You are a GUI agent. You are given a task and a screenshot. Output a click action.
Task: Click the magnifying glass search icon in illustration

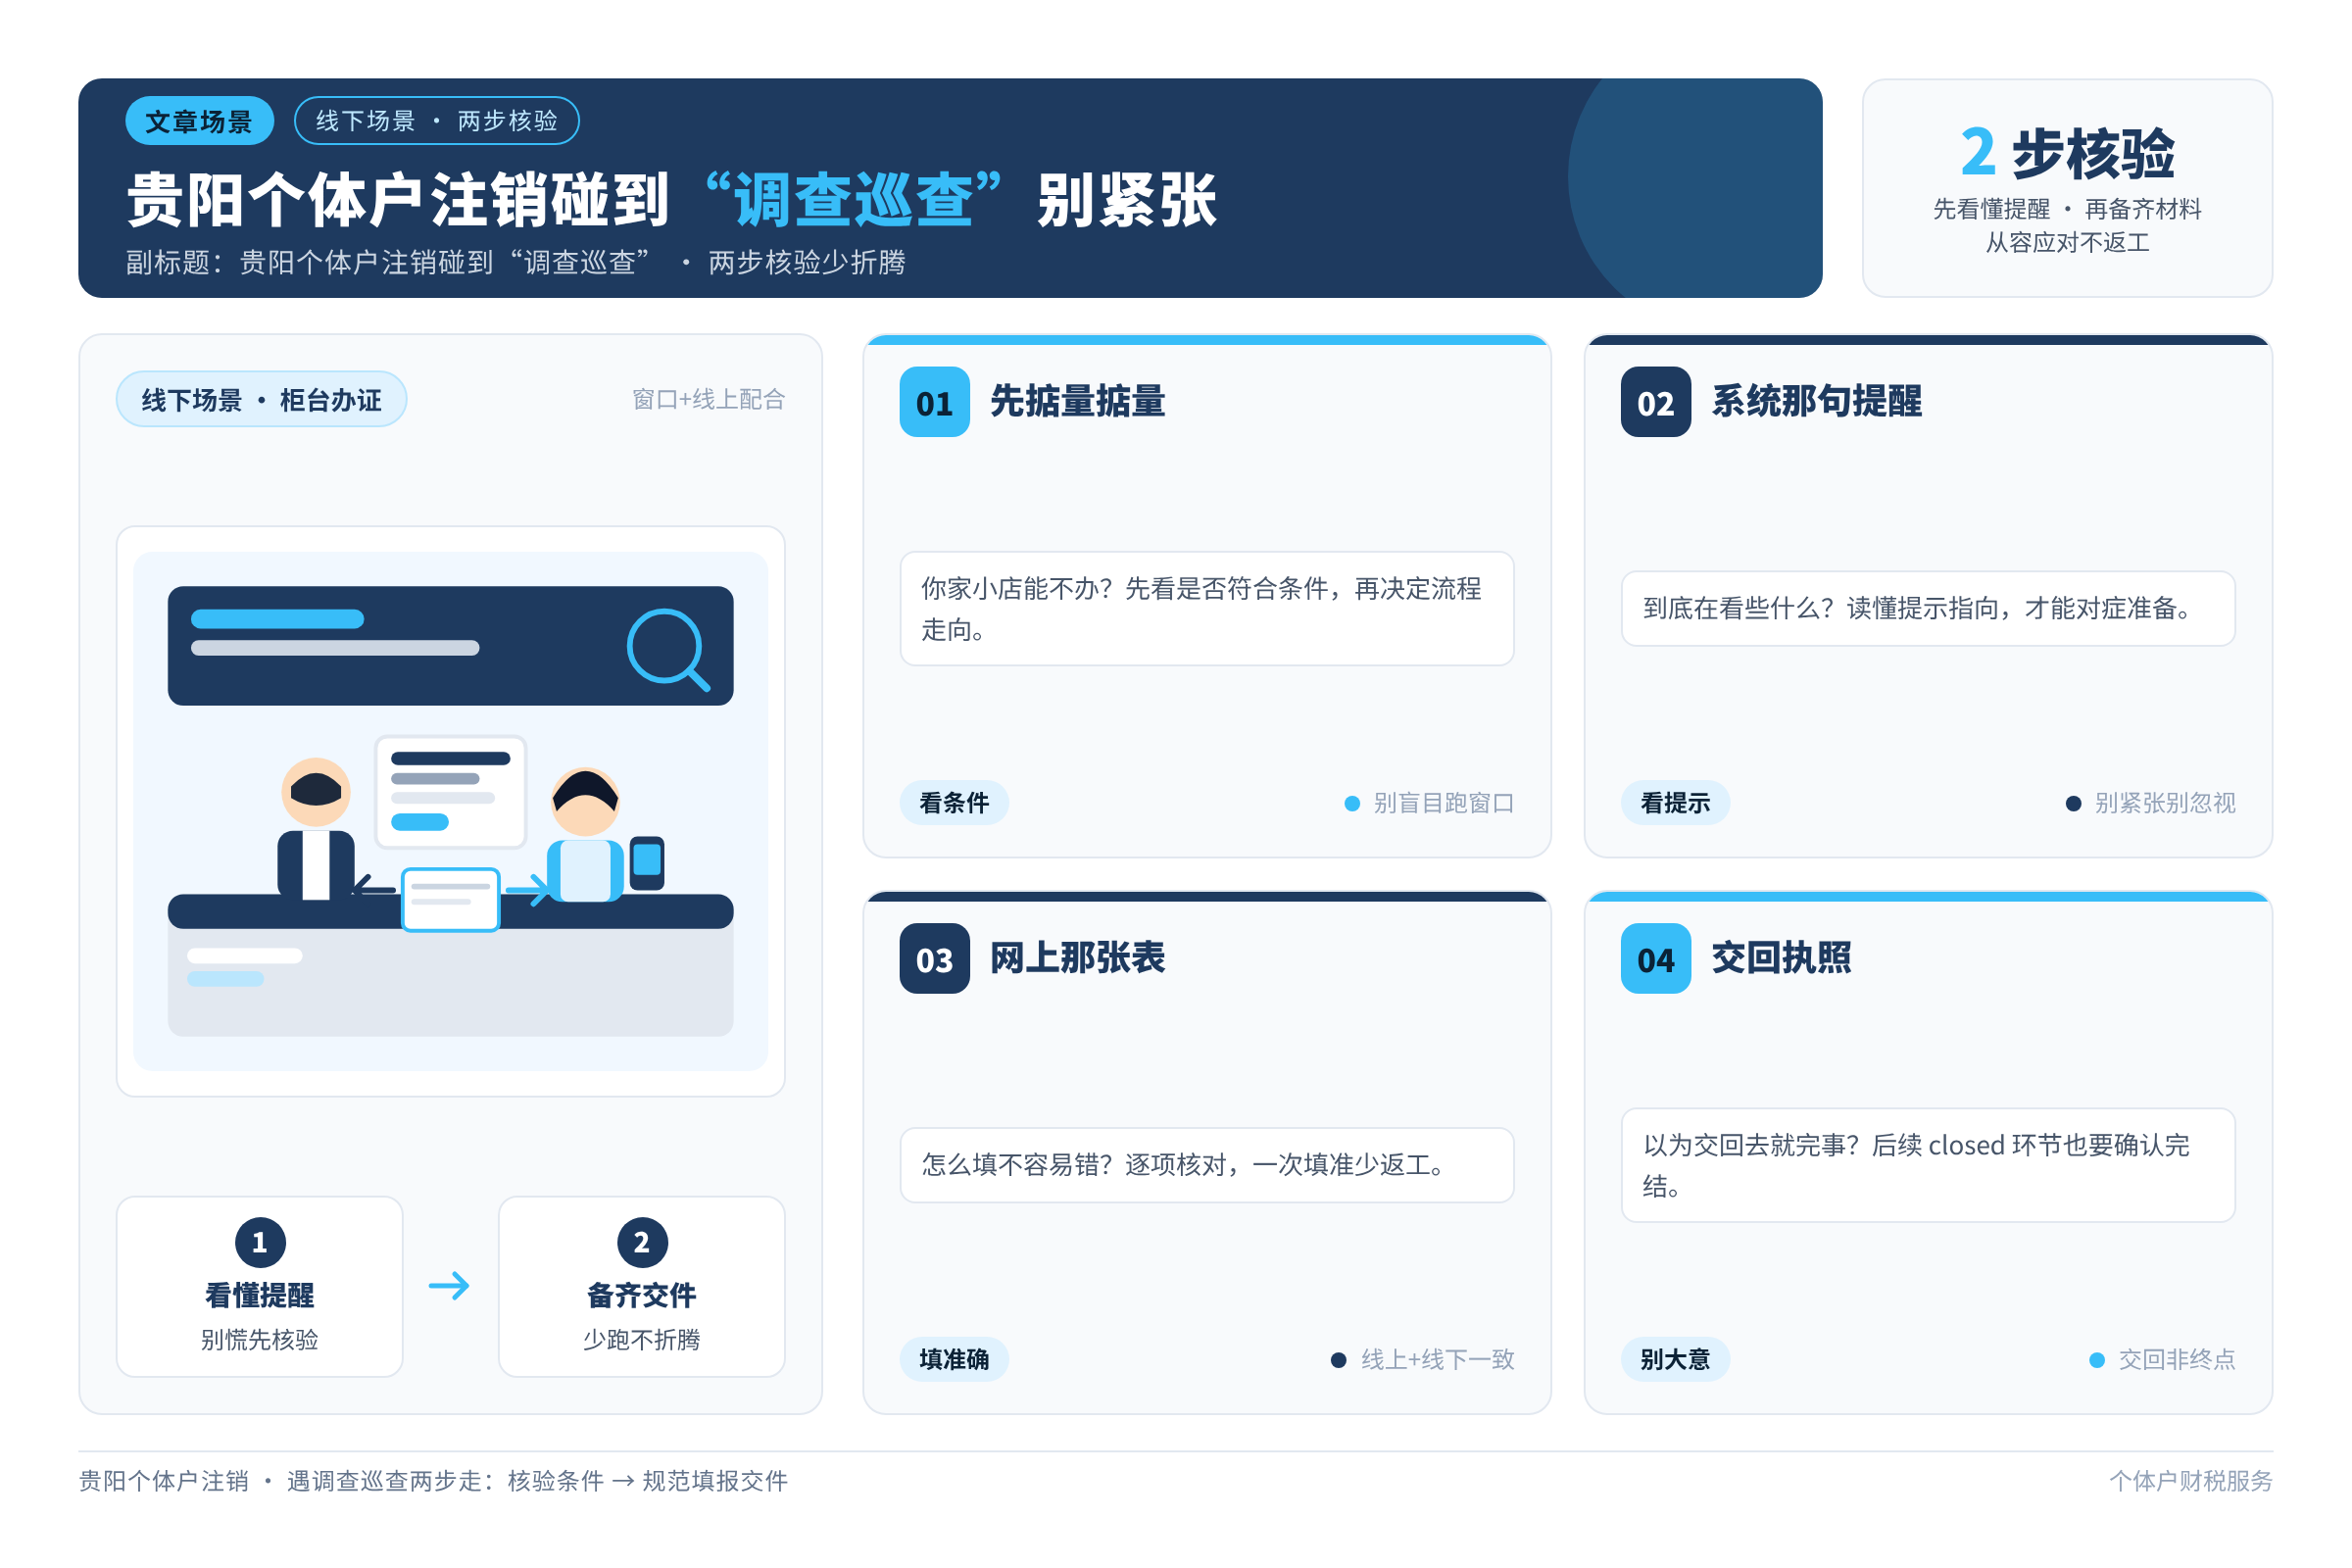click(668, 650)
